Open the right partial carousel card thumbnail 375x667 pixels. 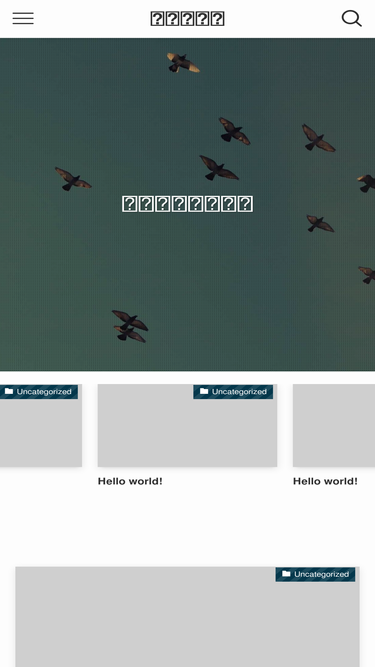click(x=334, y=425)
